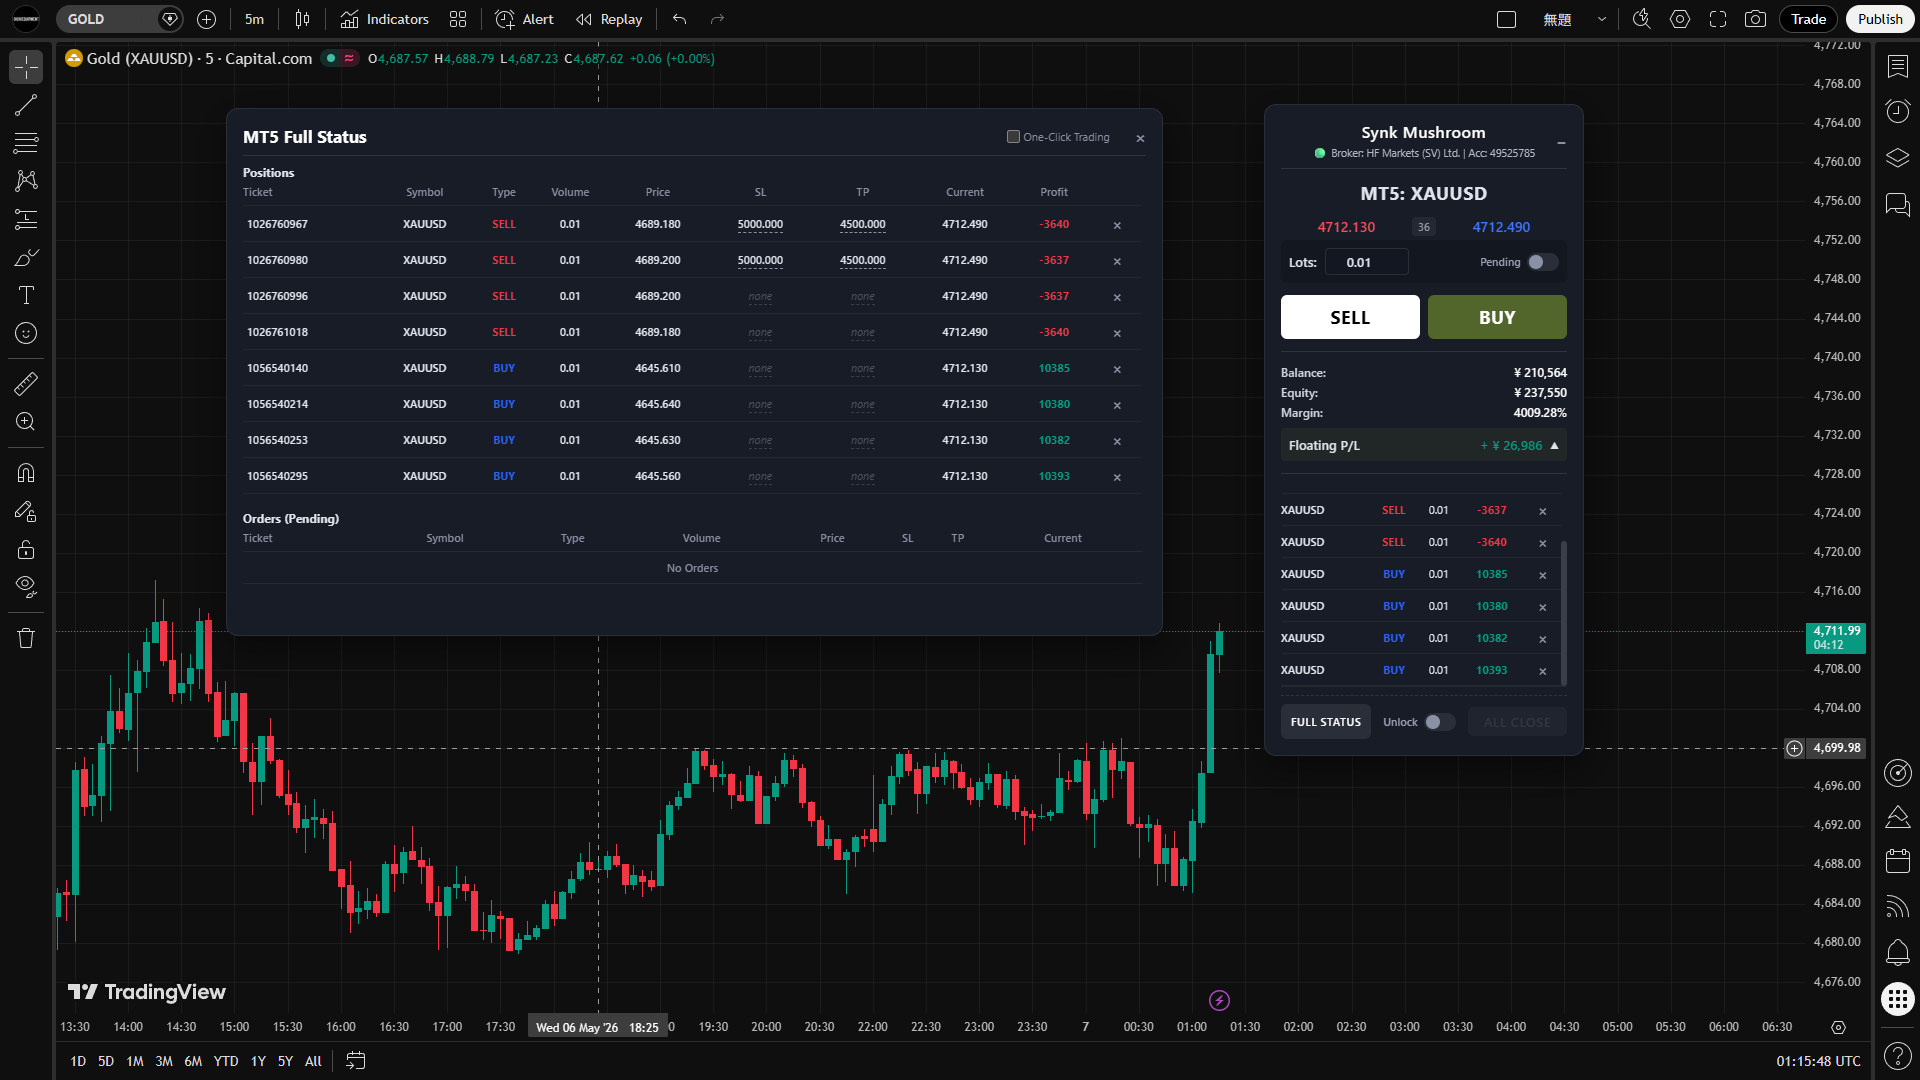Select the 1D date range
This screenshot has width=1920, height=1080.
click(x=78, y=1061)
